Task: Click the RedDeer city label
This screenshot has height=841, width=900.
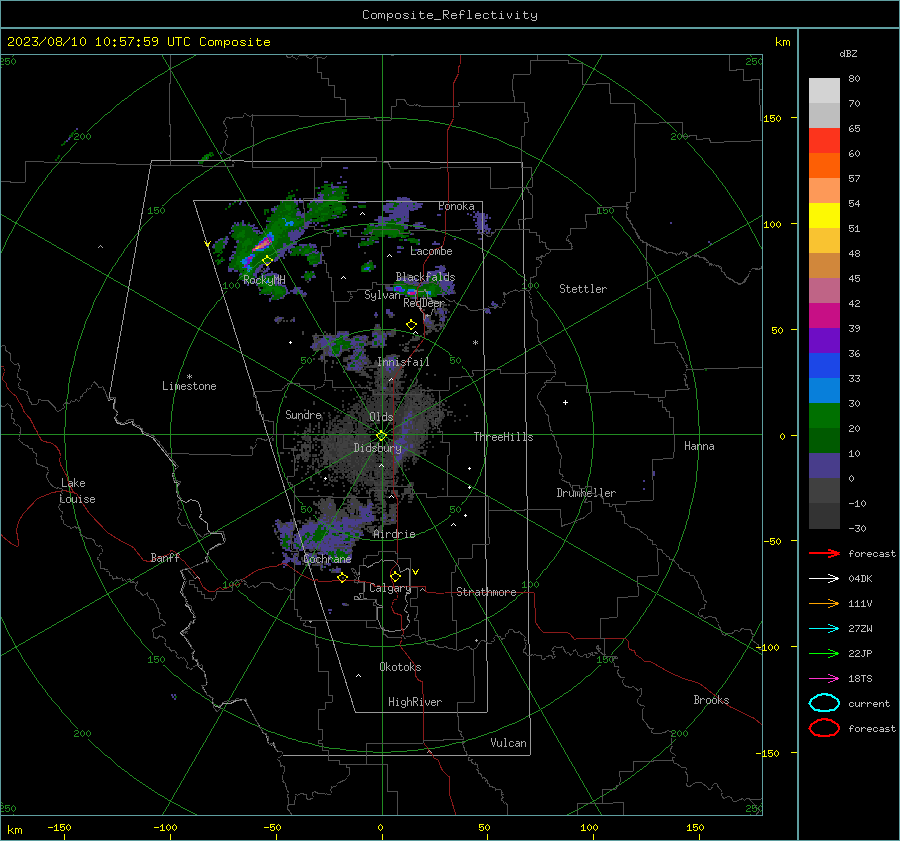Action: click(424, 303)
